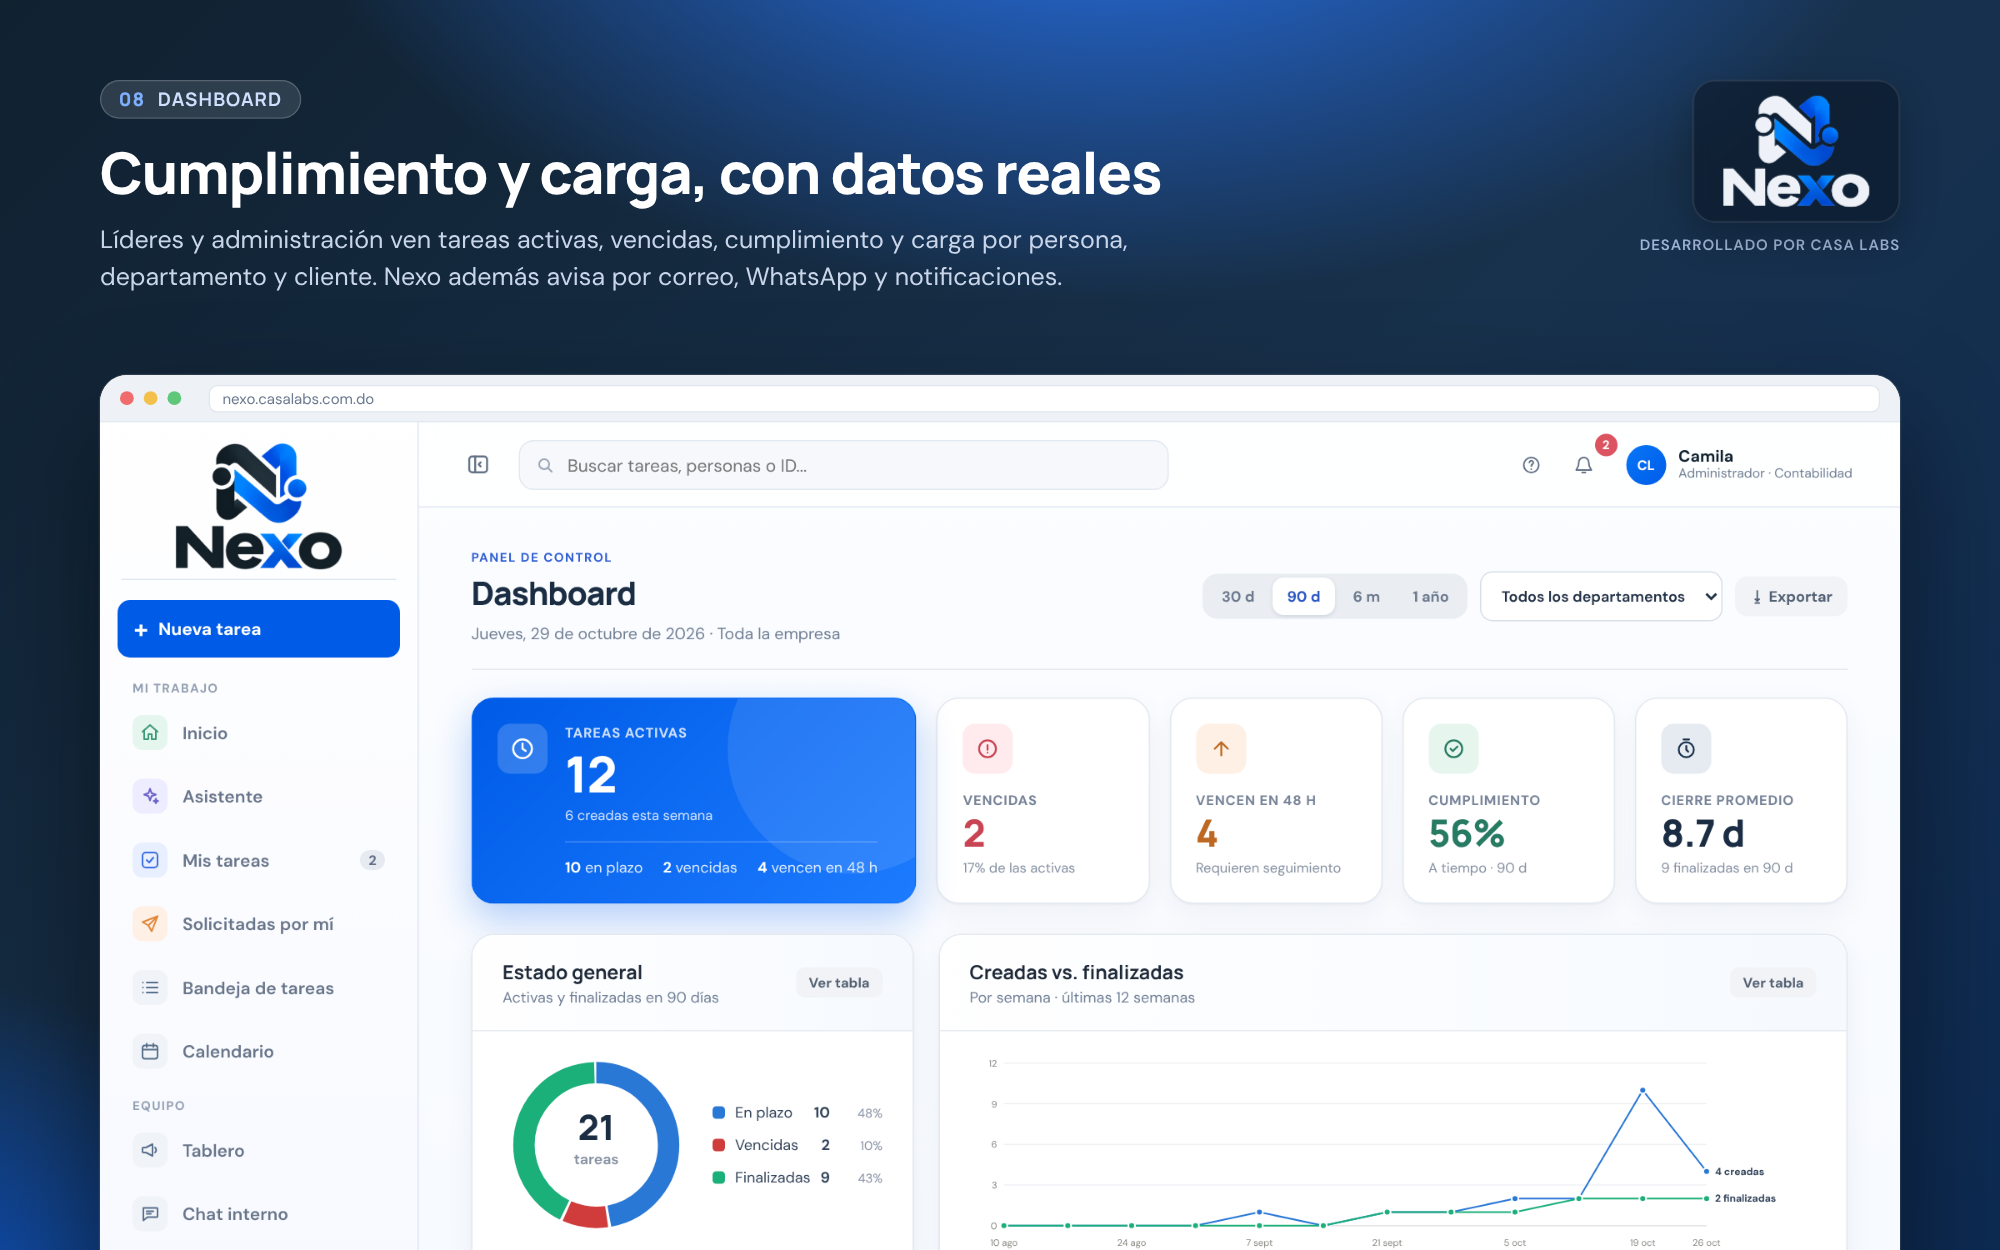Click the Asistente sparkle icon
Screen dimensions: 2000x1250
(x=150, y=796)
